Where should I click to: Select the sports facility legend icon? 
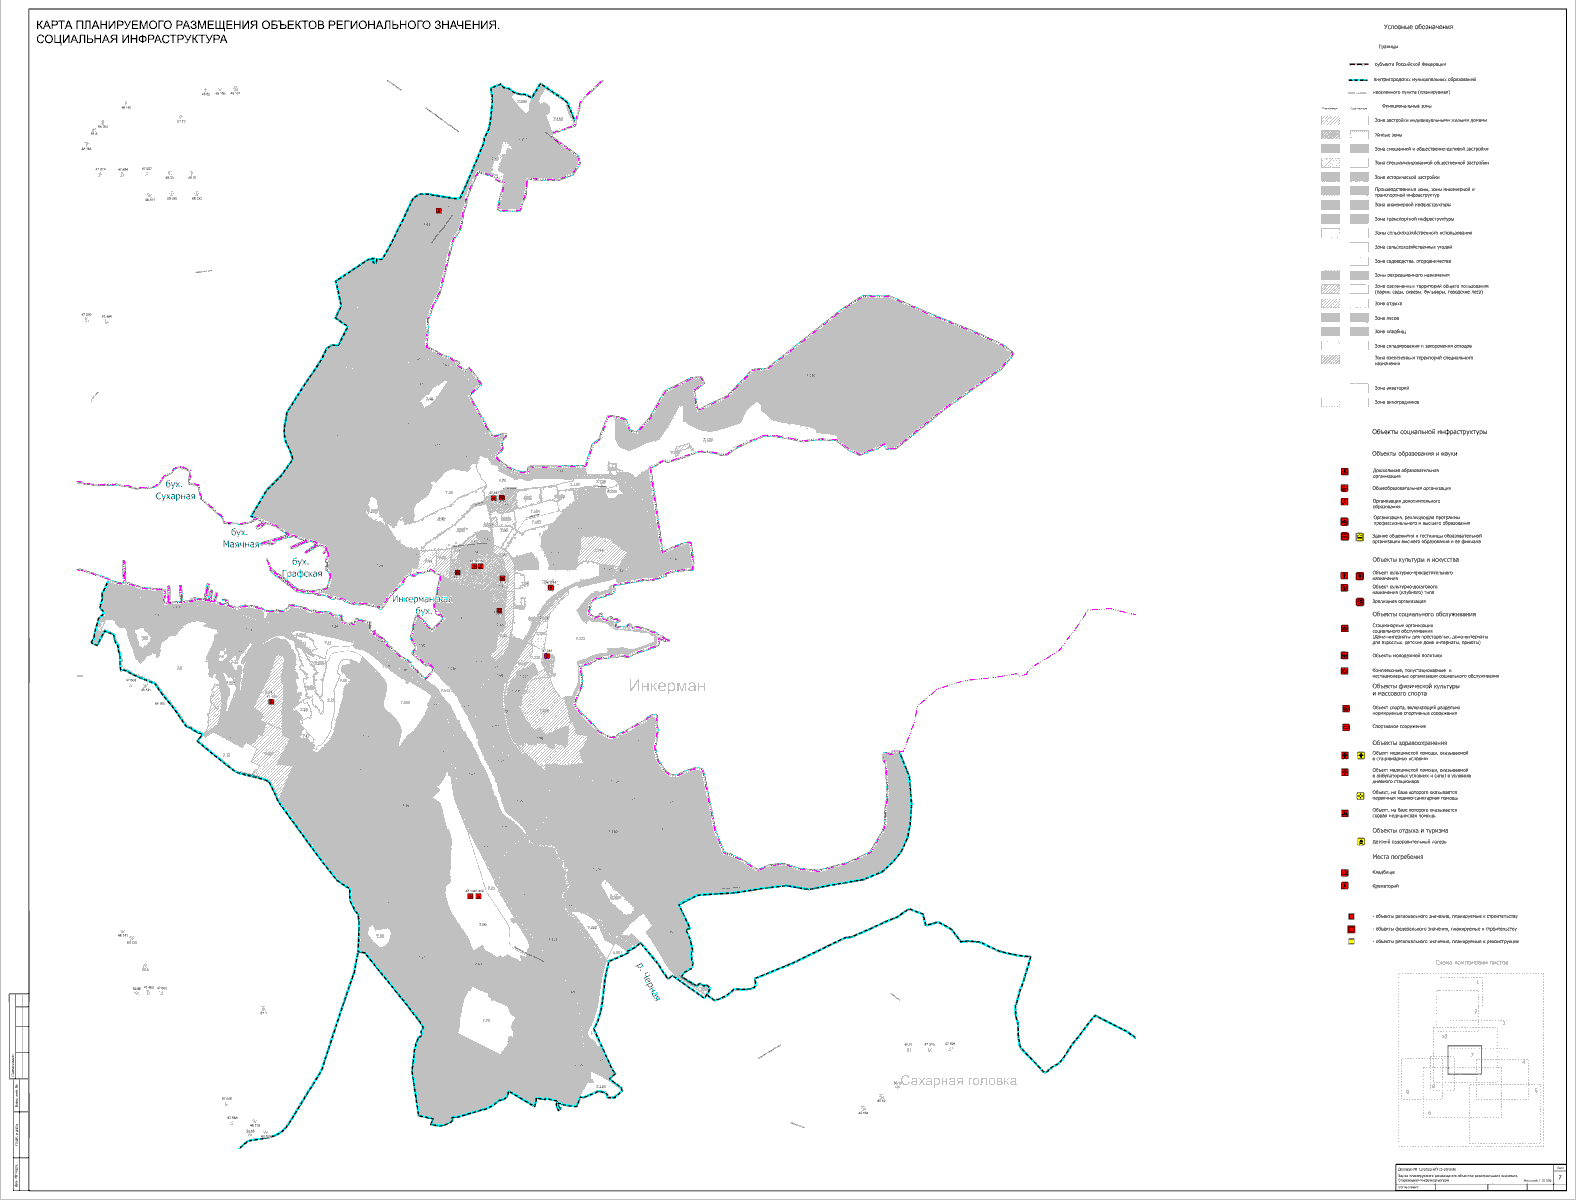(x=1345, y=727)
